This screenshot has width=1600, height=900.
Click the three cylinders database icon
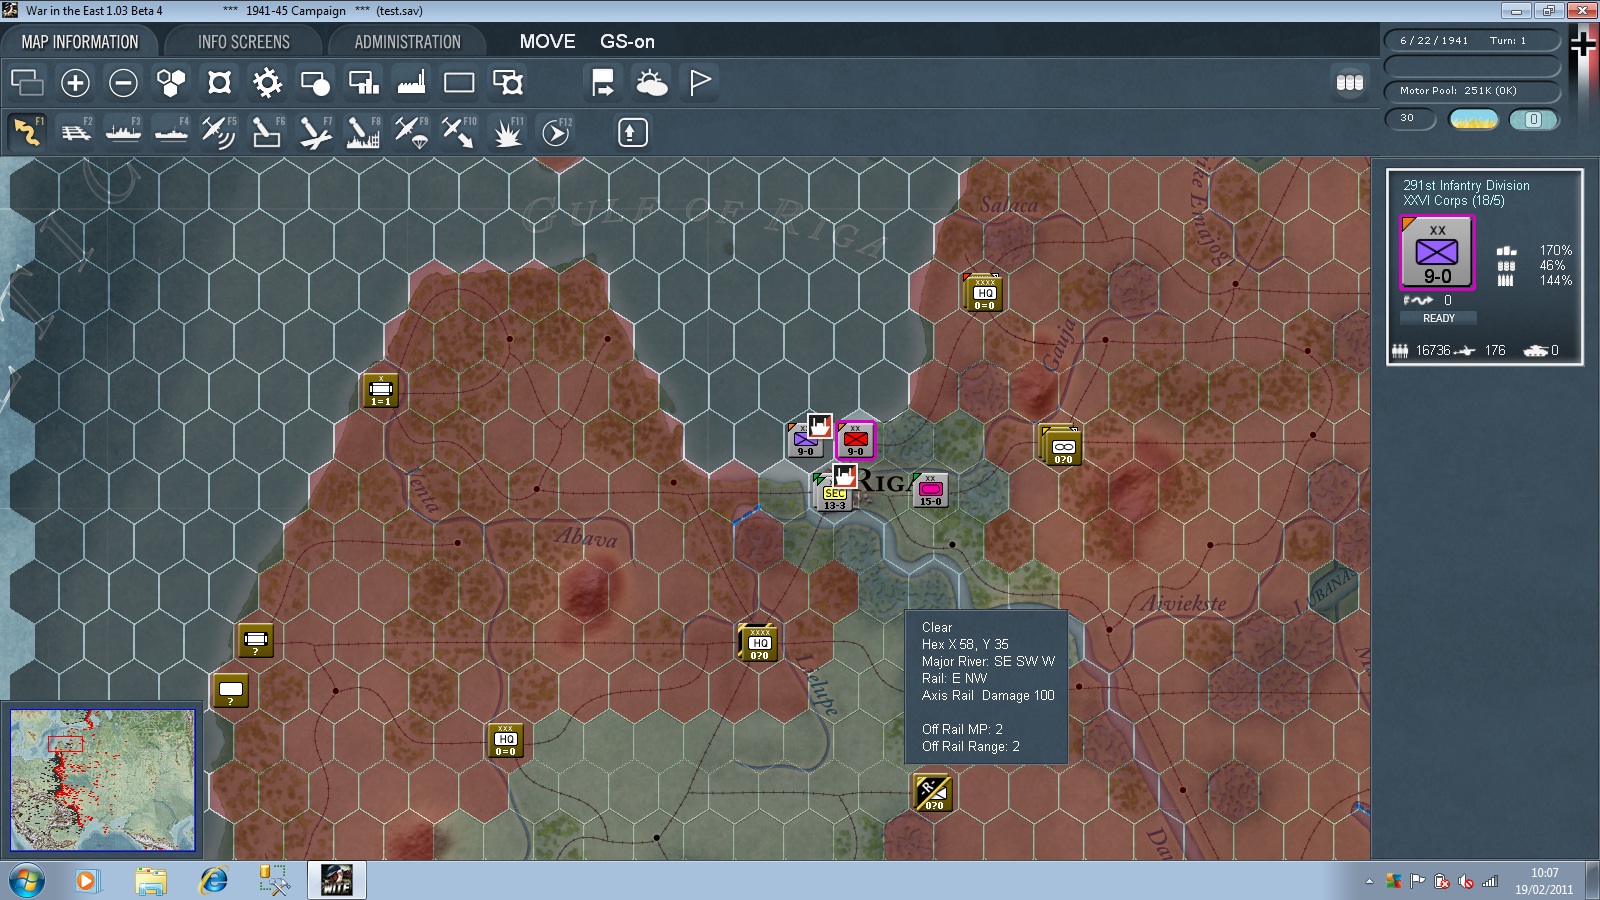point(1350,82)
